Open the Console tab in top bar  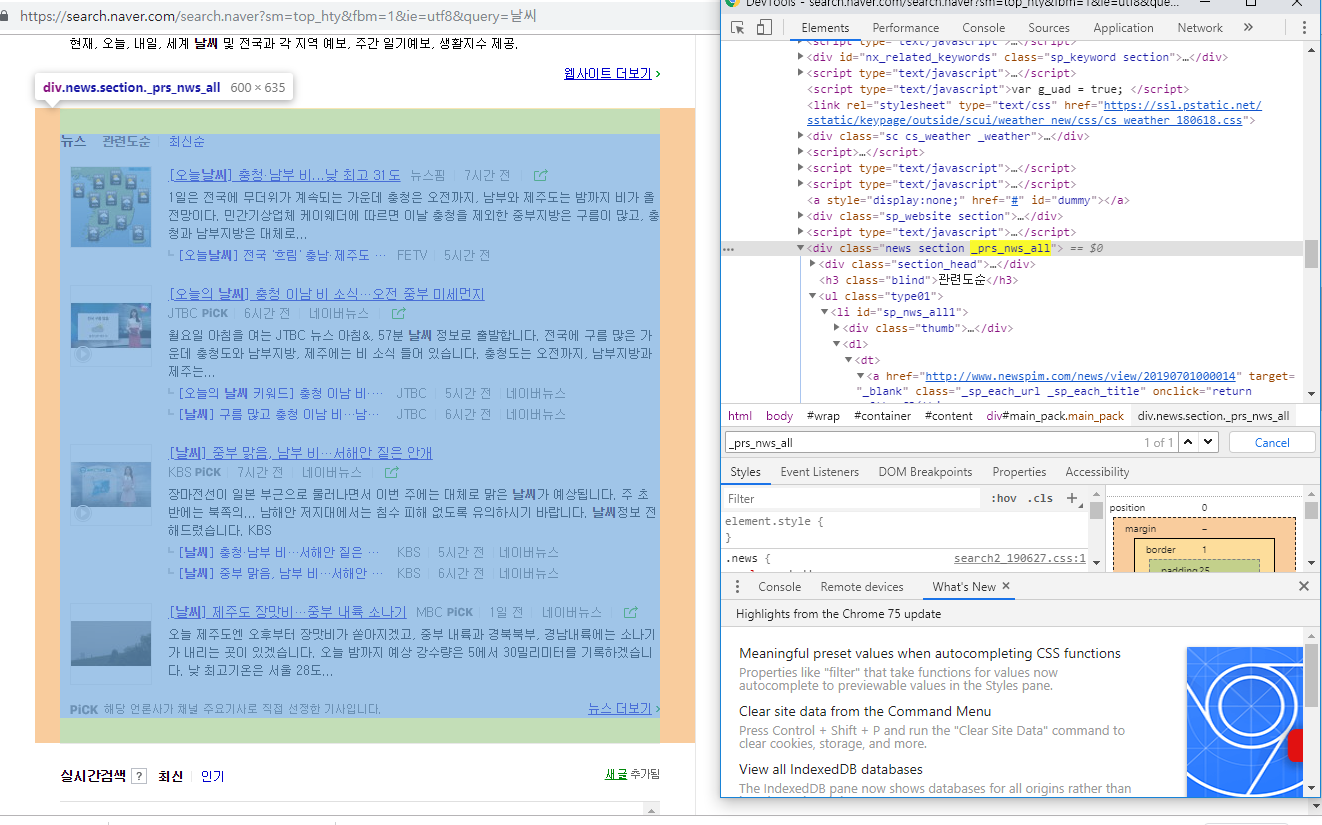pyautogui.click(x=983, y=28)
